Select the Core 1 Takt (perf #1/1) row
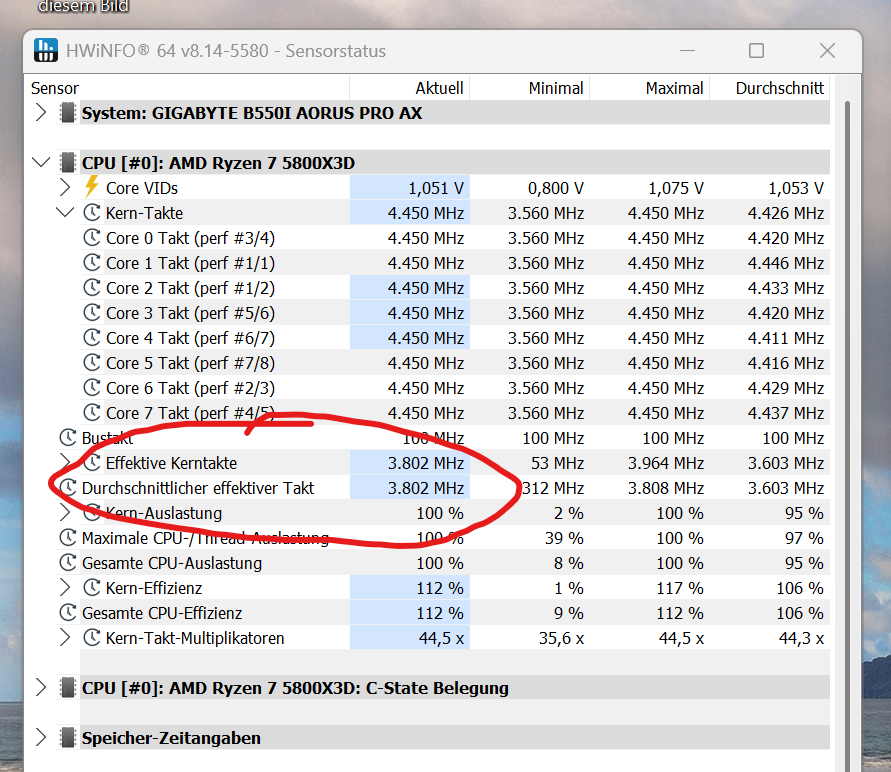This screenshot has width=891, height=772. click(455, 262)
